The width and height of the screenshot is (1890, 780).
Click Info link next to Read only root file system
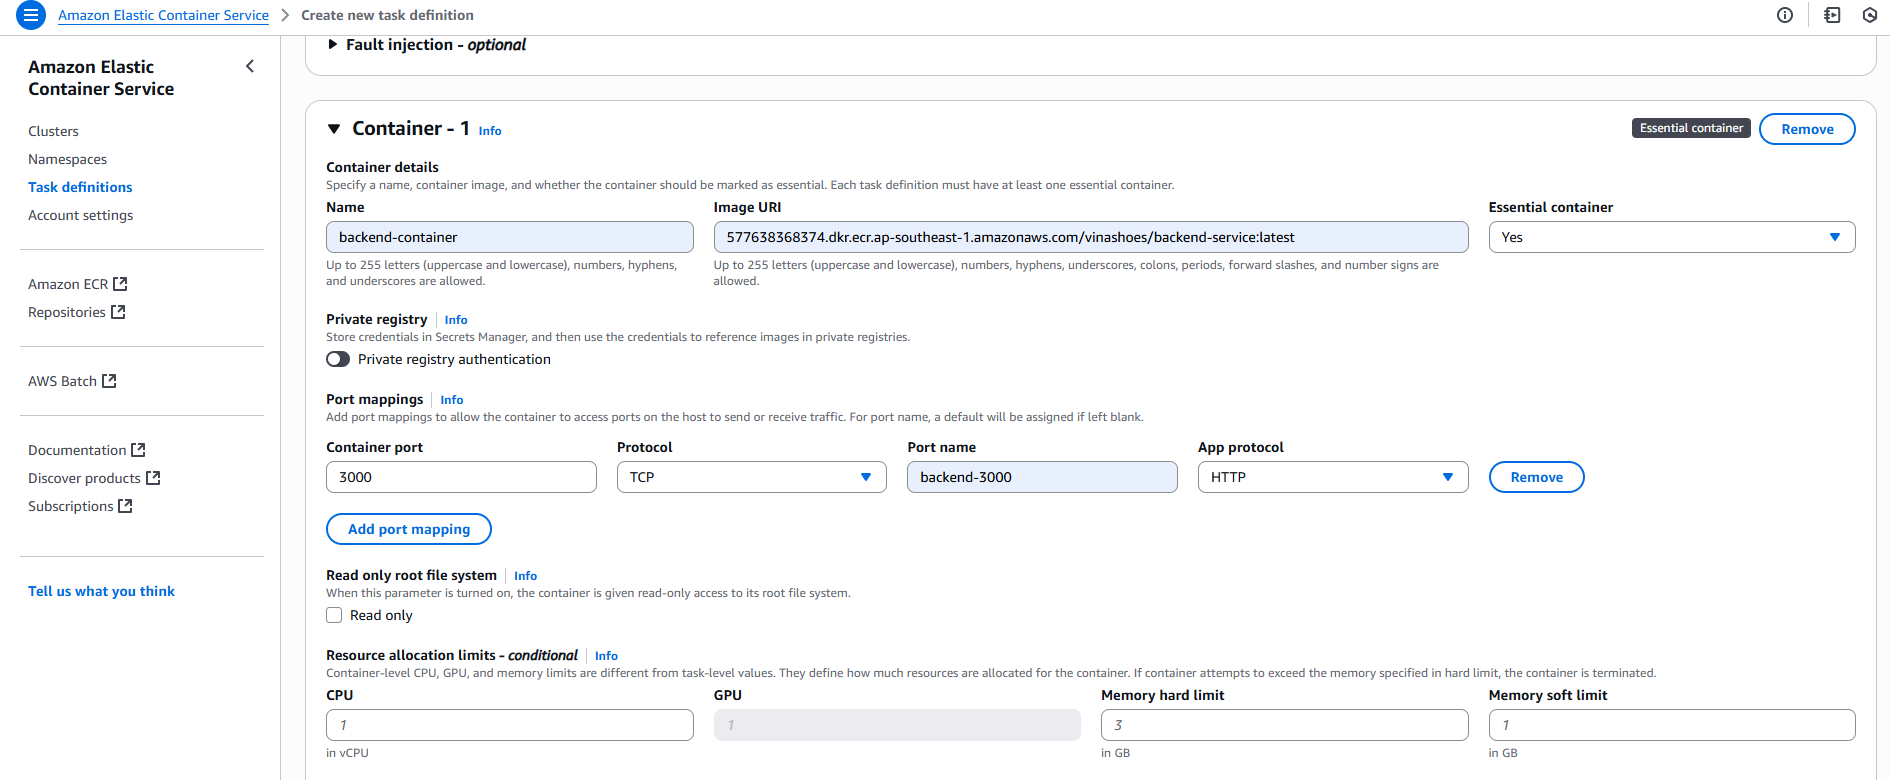click(x=526, y=576)
